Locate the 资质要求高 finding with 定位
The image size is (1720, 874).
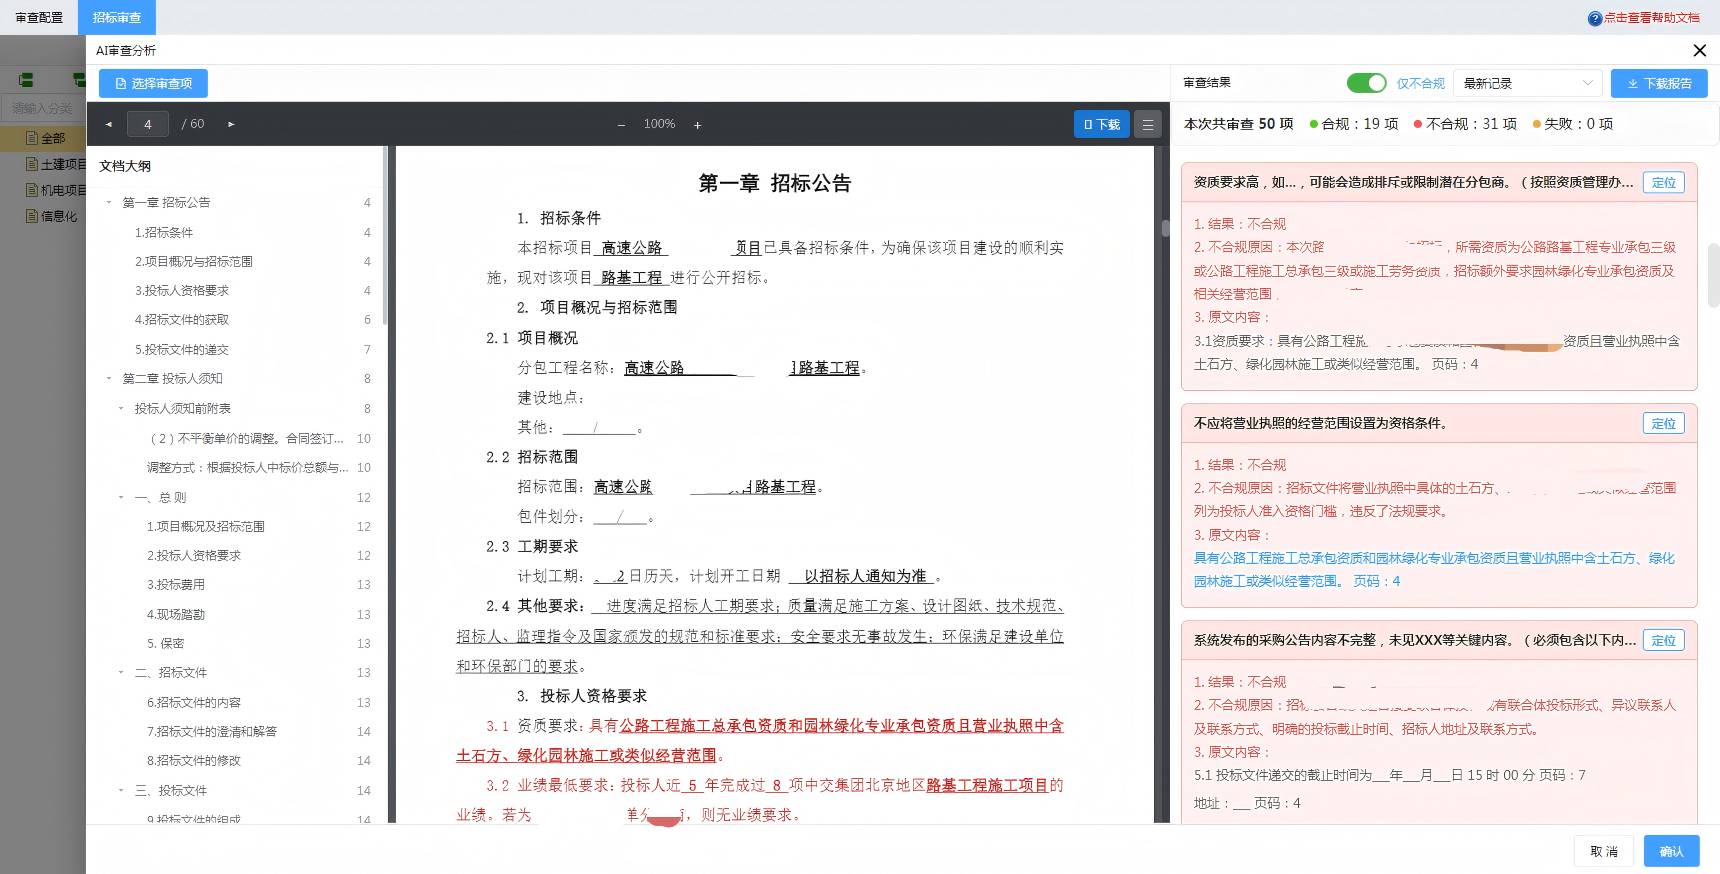tap(1664, 182)
